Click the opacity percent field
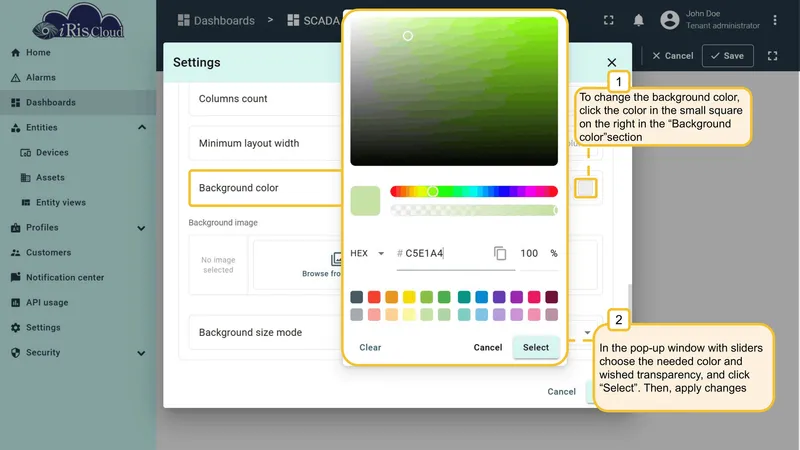Viewport: 800px width, 450px height. [529, 254]
